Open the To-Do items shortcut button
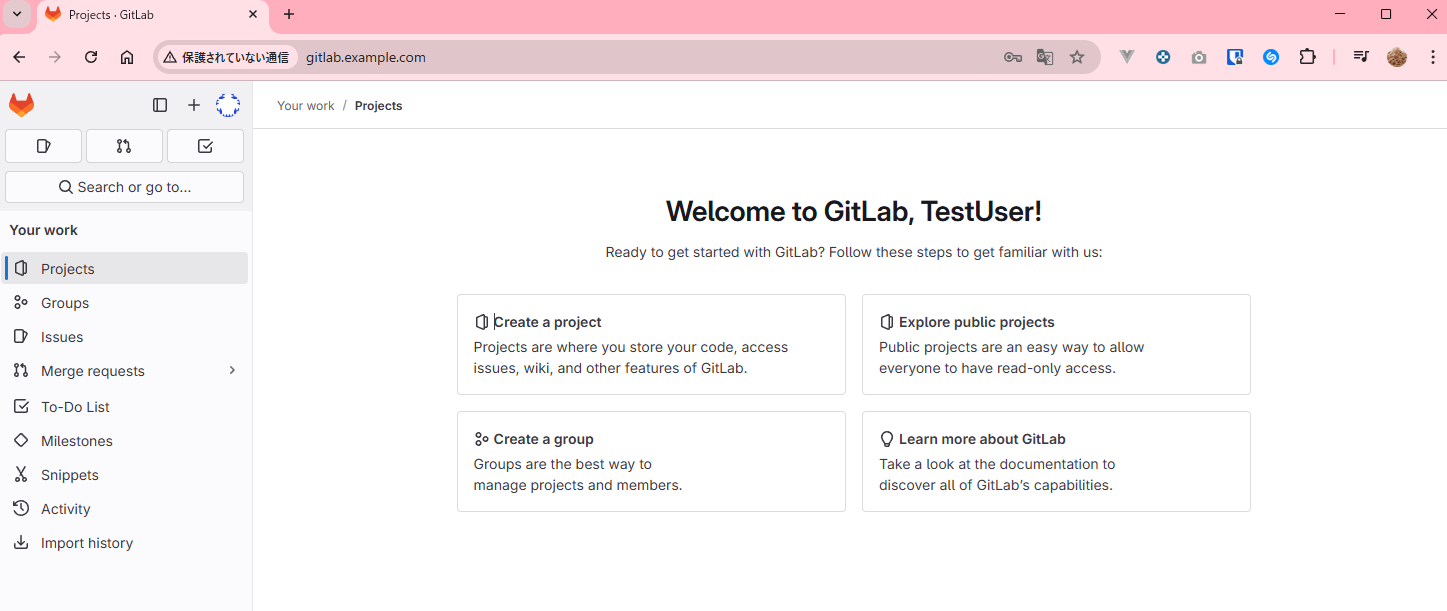 point(205,146)
